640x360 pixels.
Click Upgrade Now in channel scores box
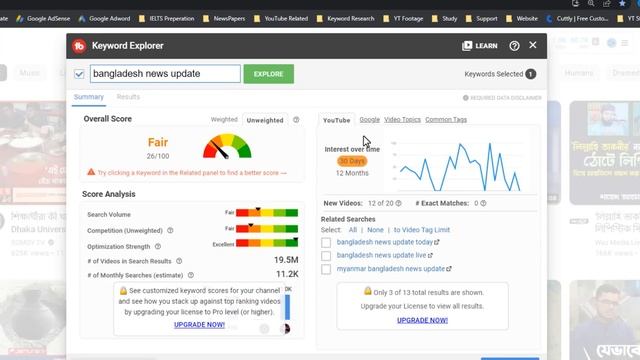click(x=199, y=324)
